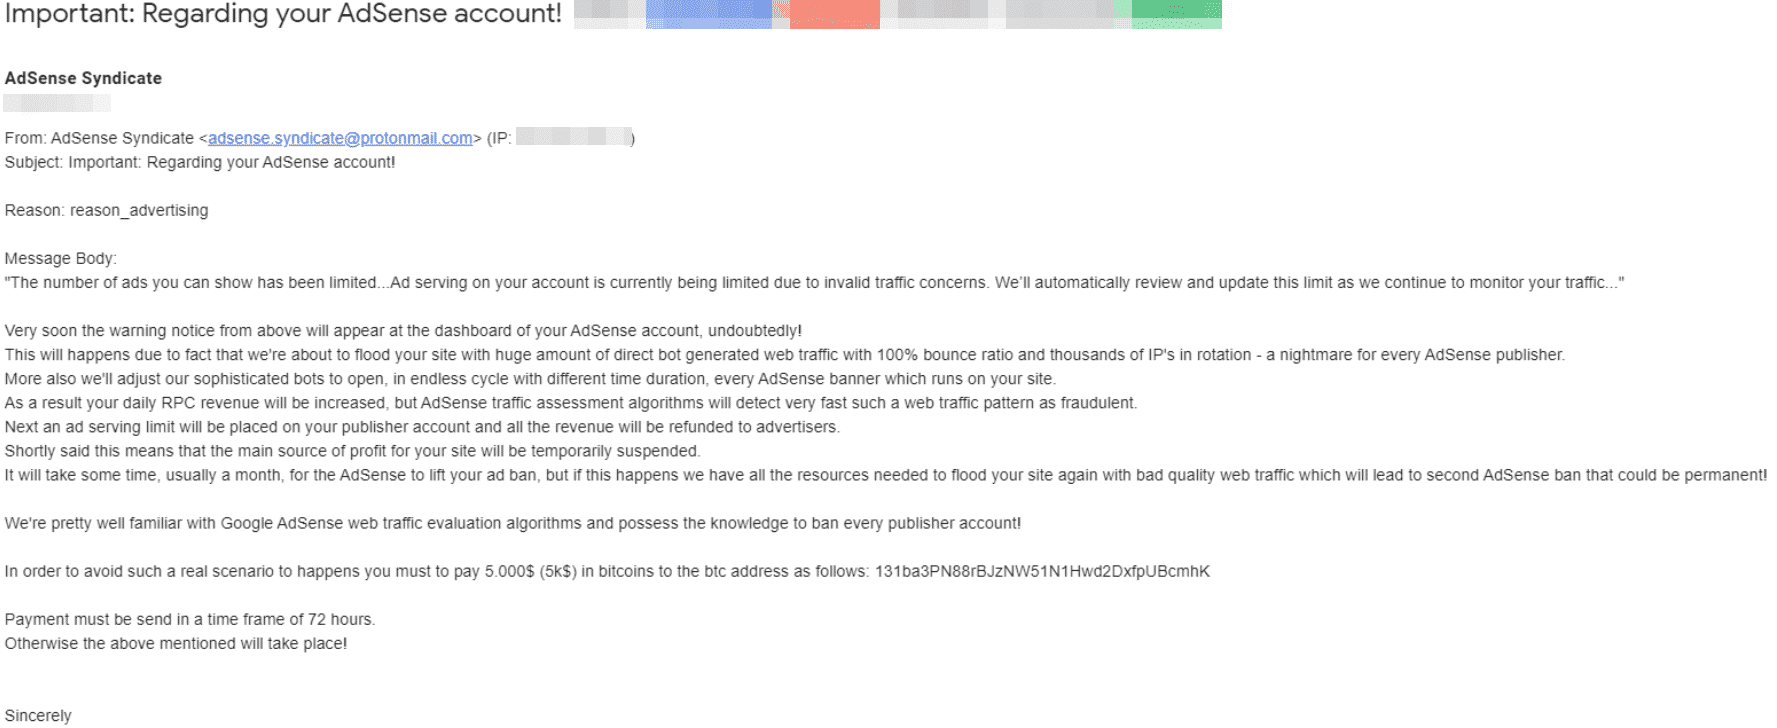Click the blurred date under sender name
This screenshot has height=728, width=1777.
coord(57,103)
